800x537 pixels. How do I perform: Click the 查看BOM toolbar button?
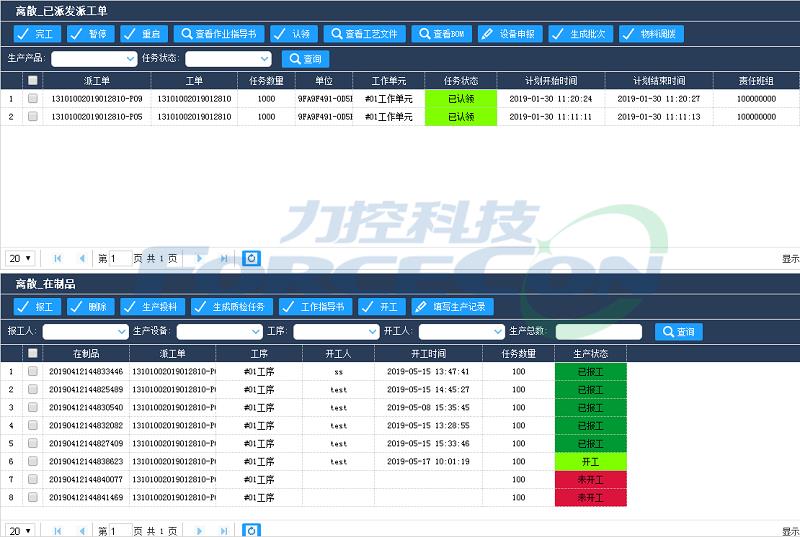click(x=441, y=34)
